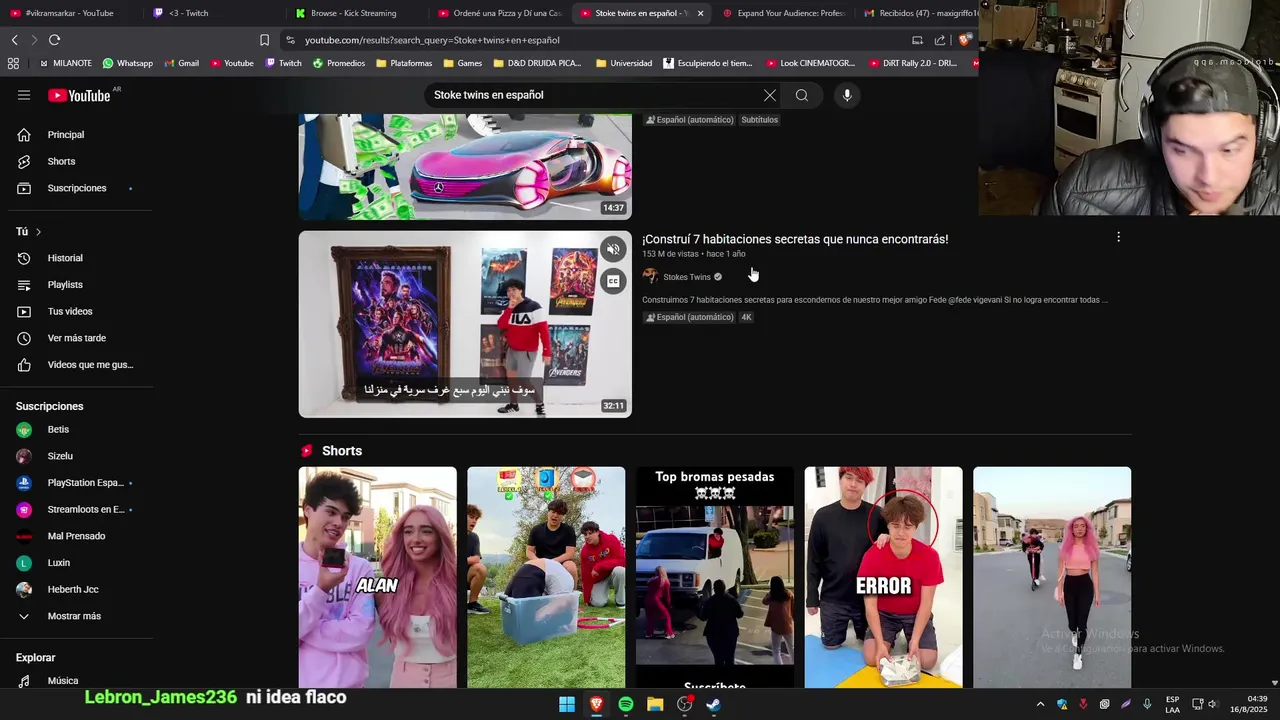Open more options for secret rooms video
The image size is (1280, 720).
click(x=1118, y=237)
